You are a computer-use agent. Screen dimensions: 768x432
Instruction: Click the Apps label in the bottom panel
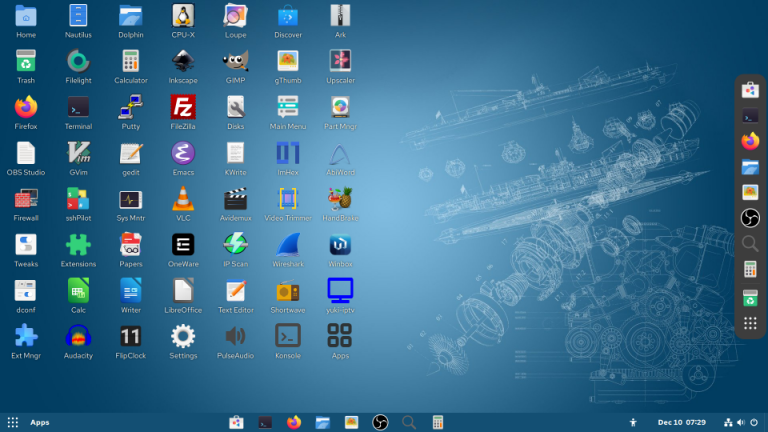(x=40, y=422)
